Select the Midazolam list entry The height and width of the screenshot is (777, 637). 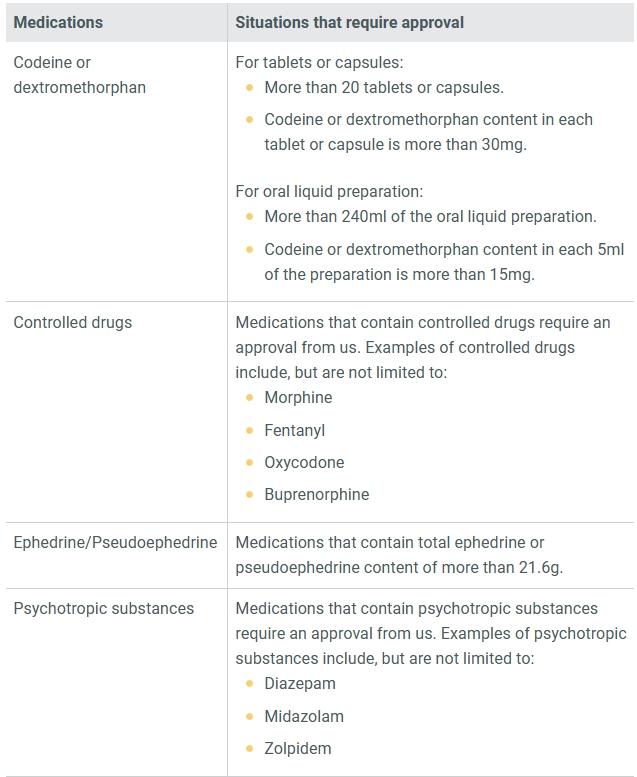pos(304,716)
